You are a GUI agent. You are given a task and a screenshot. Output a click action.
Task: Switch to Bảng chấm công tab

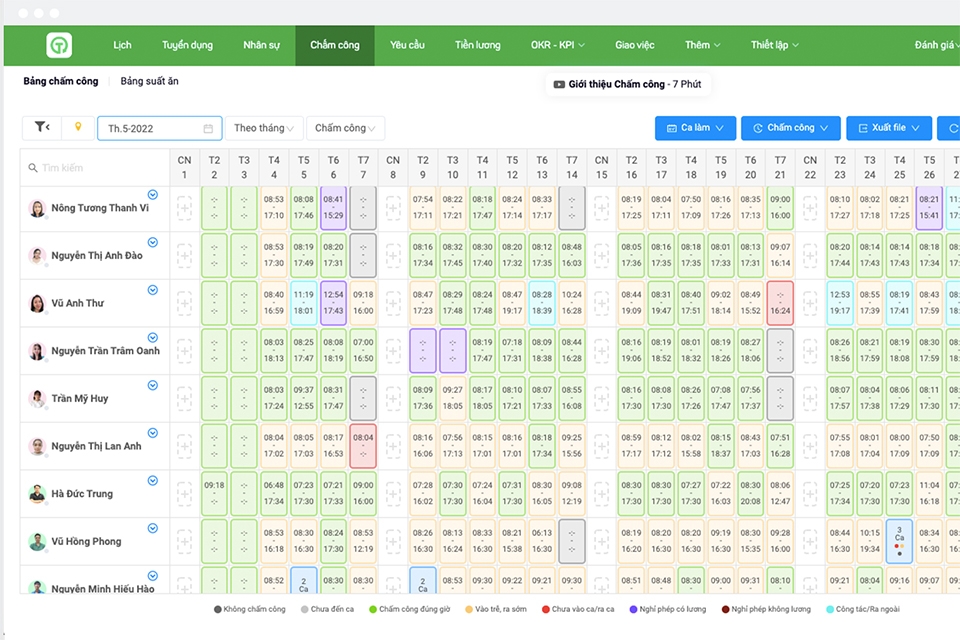click(61, 81)
